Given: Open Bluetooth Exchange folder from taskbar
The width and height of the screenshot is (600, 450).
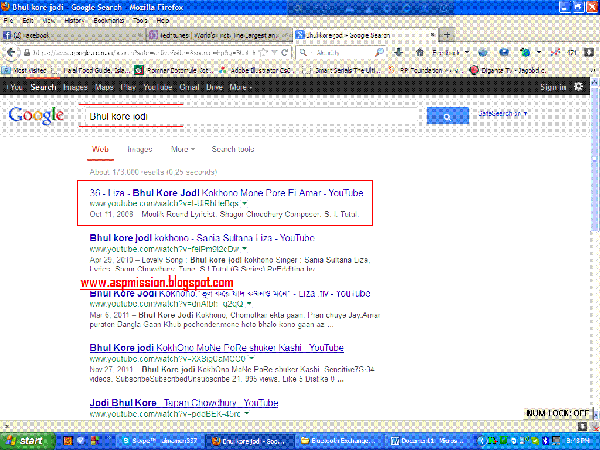Looking at the screenshot, I should (x=339, y=441).
